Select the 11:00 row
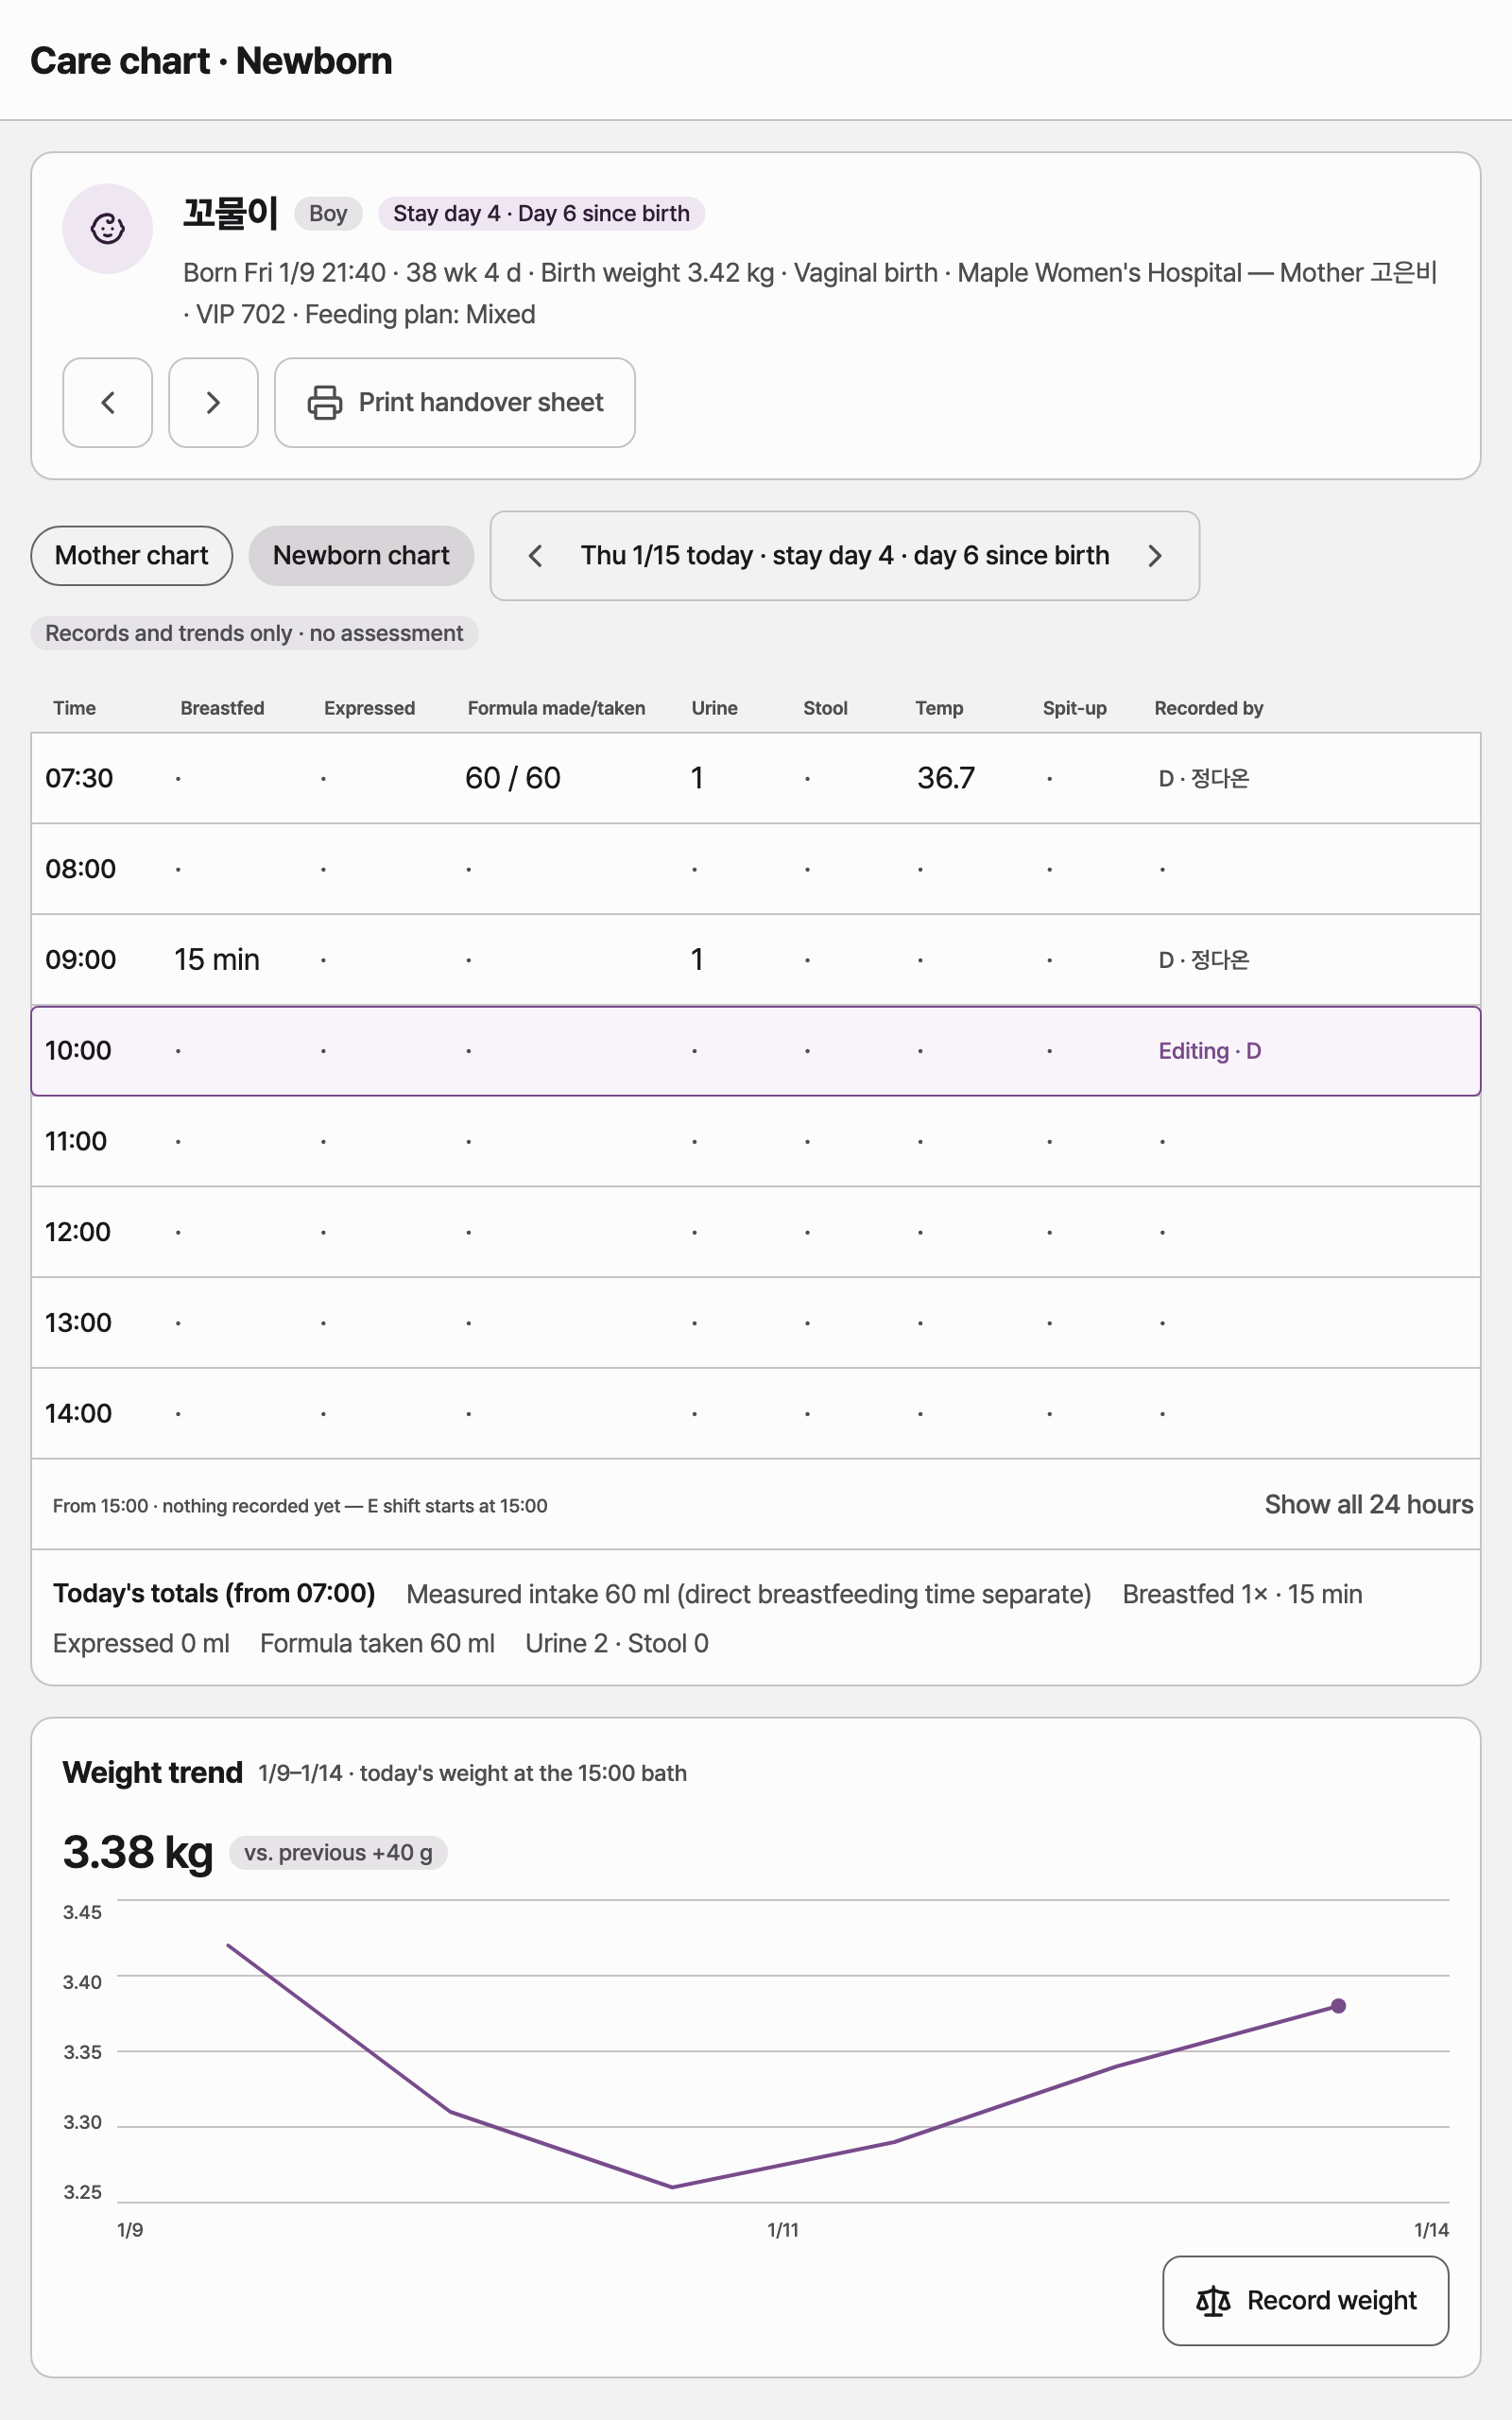 click(x=756, y=1142)
